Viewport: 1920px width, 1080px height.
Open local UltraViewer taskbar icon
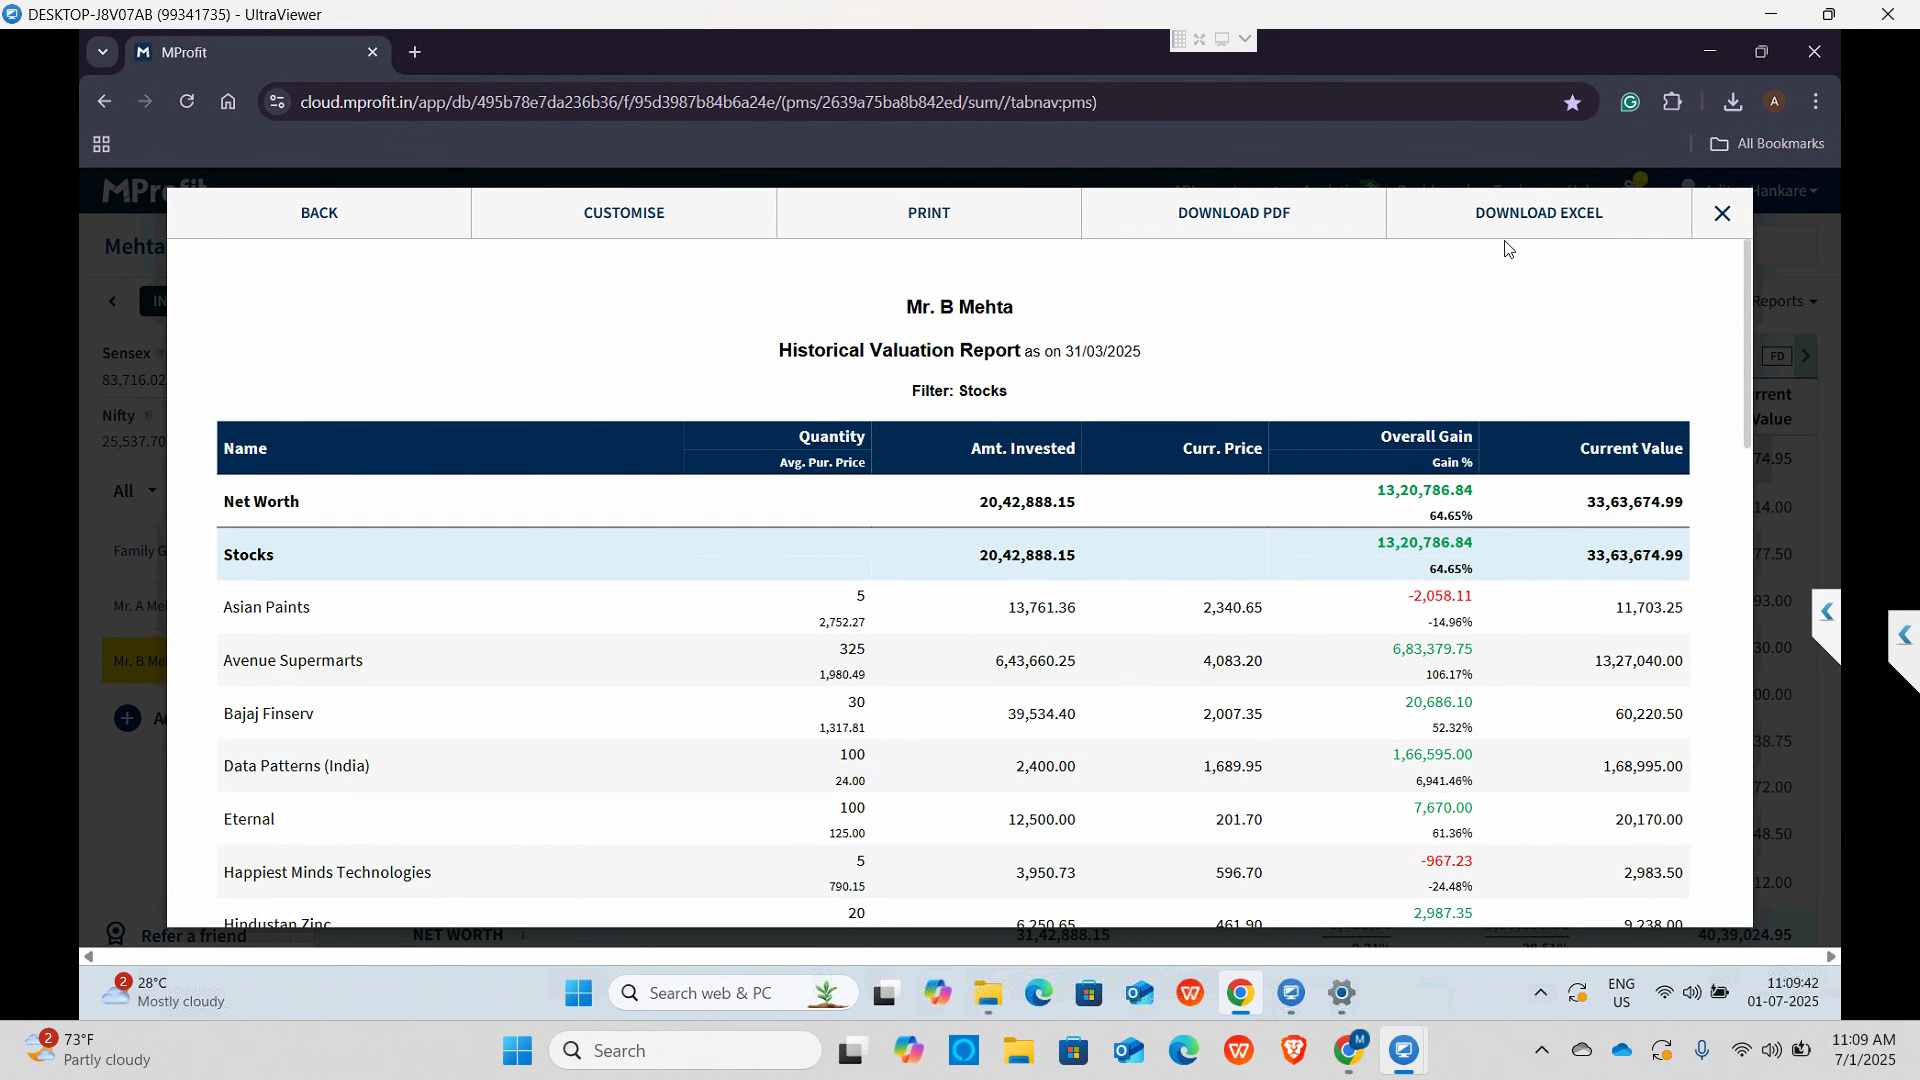(1404, 1051)
